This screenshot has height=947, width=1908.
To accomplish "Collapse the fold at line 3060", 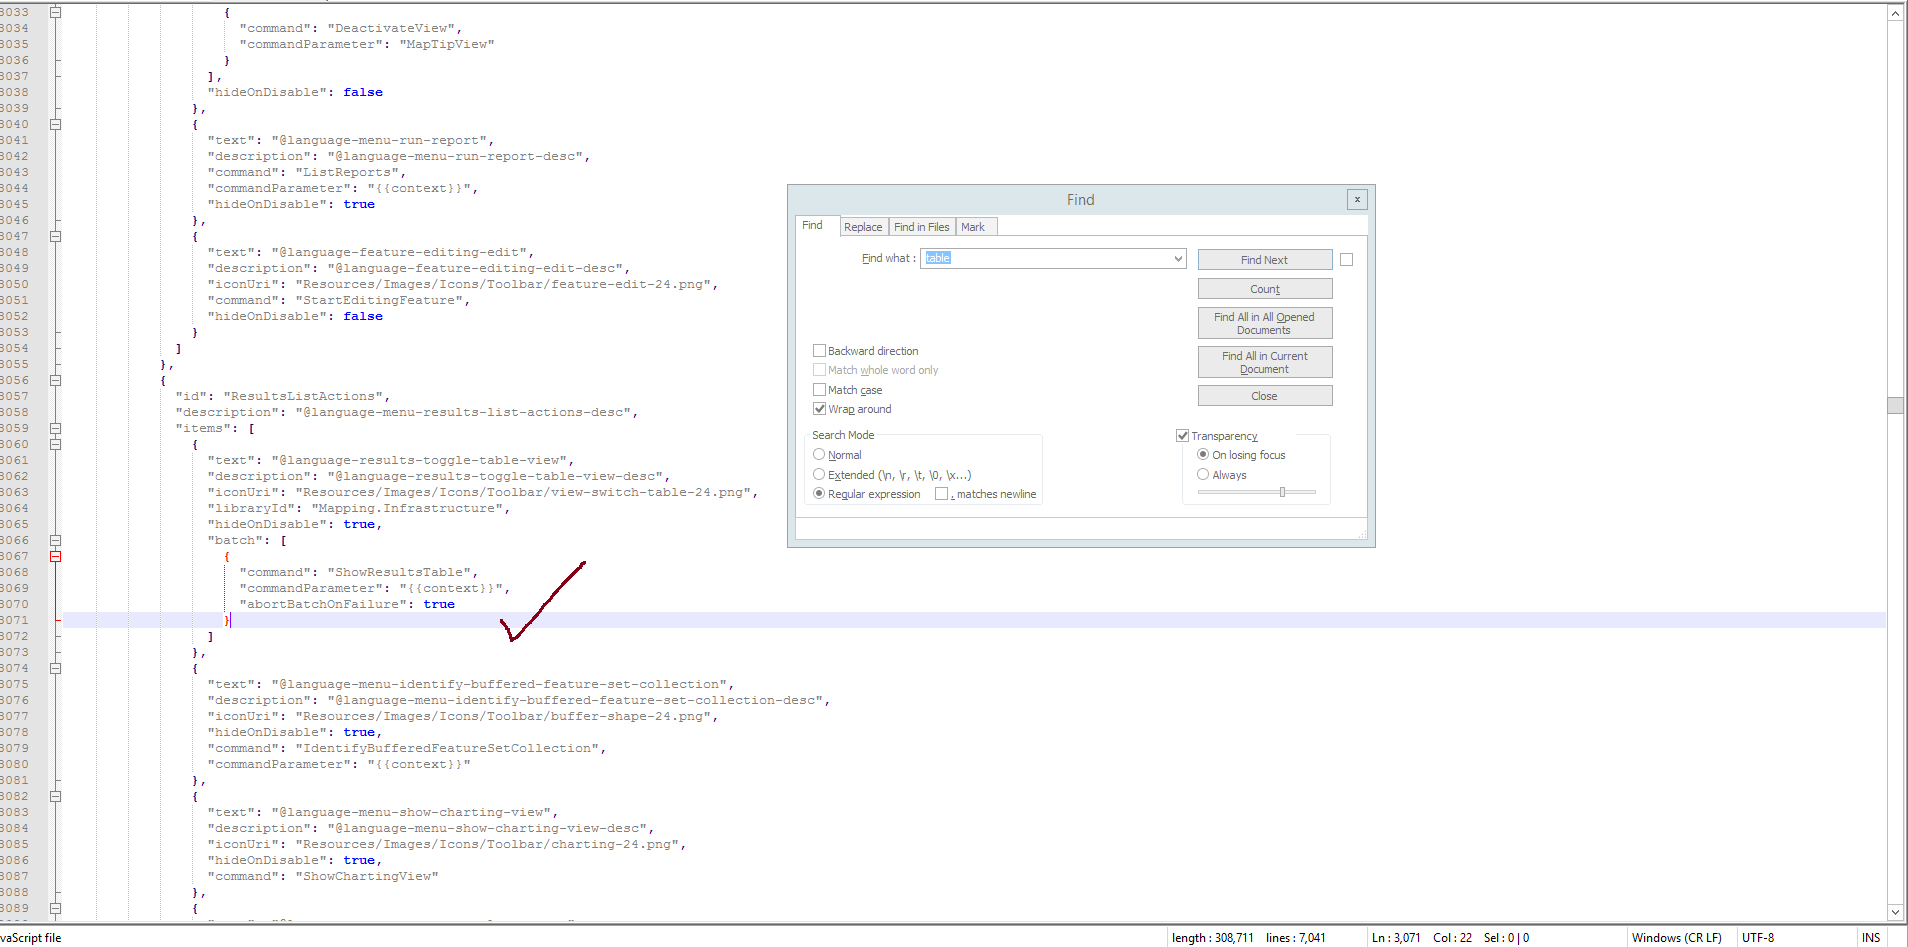I will tap(56, 444).
